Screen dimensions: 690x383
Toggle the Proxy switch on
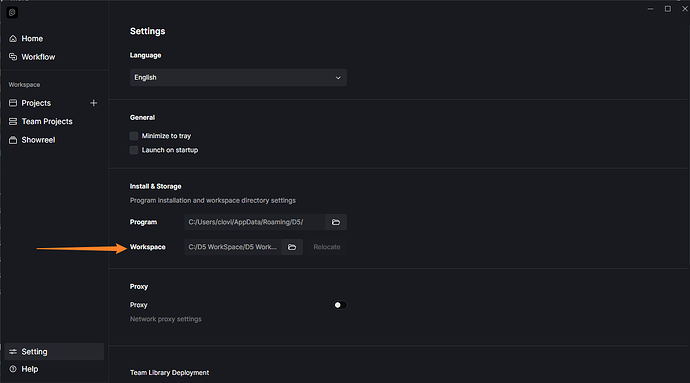[340, 305]
